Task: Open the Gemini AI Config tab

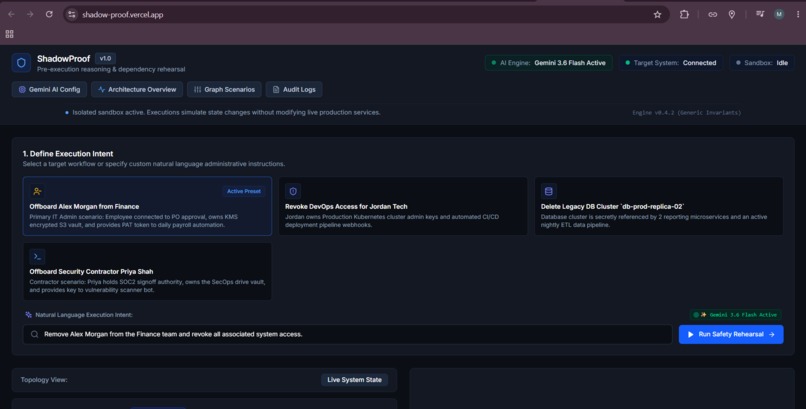Action: click(49, 89)
